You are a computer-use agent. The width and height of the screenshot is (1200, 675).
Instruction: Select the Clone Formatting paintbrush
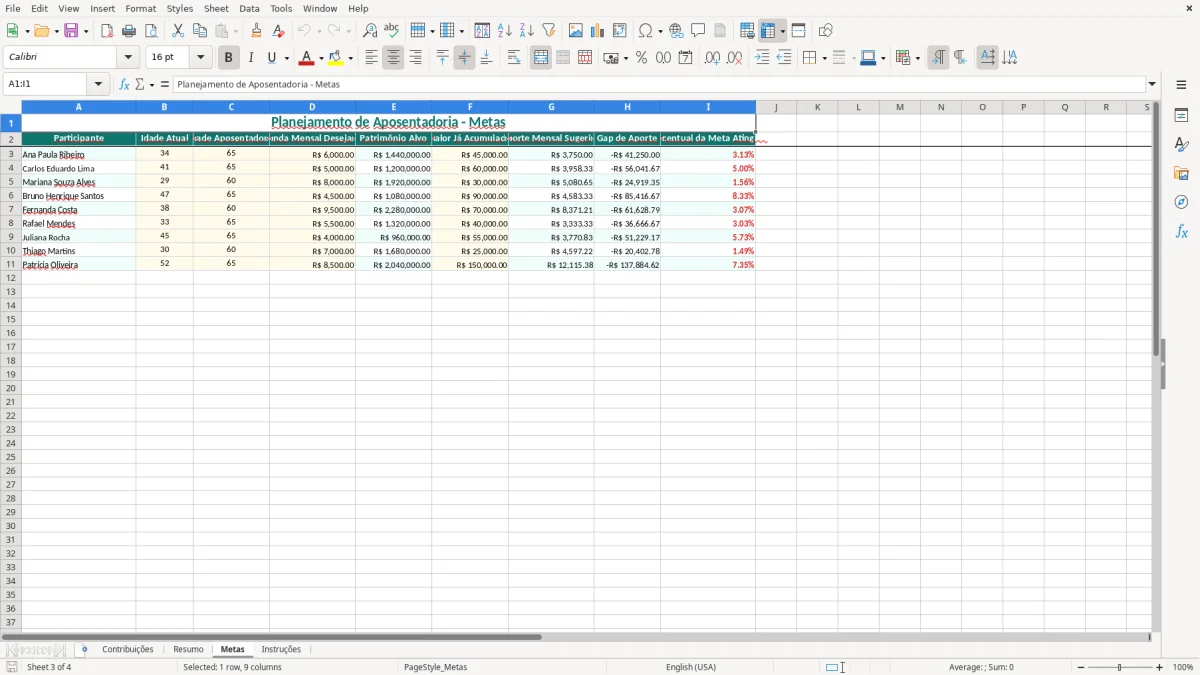click(256, 31)
